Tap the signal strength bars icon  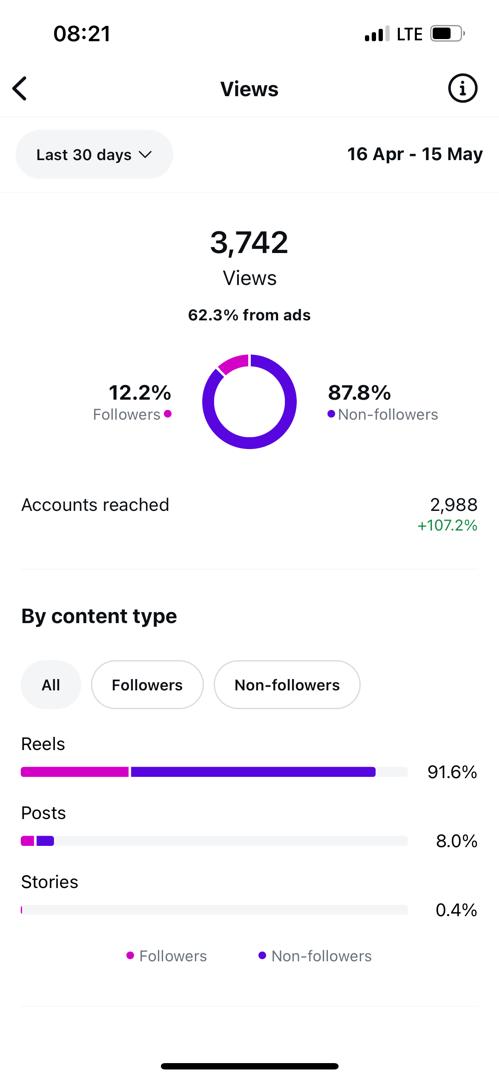[377, 34]
